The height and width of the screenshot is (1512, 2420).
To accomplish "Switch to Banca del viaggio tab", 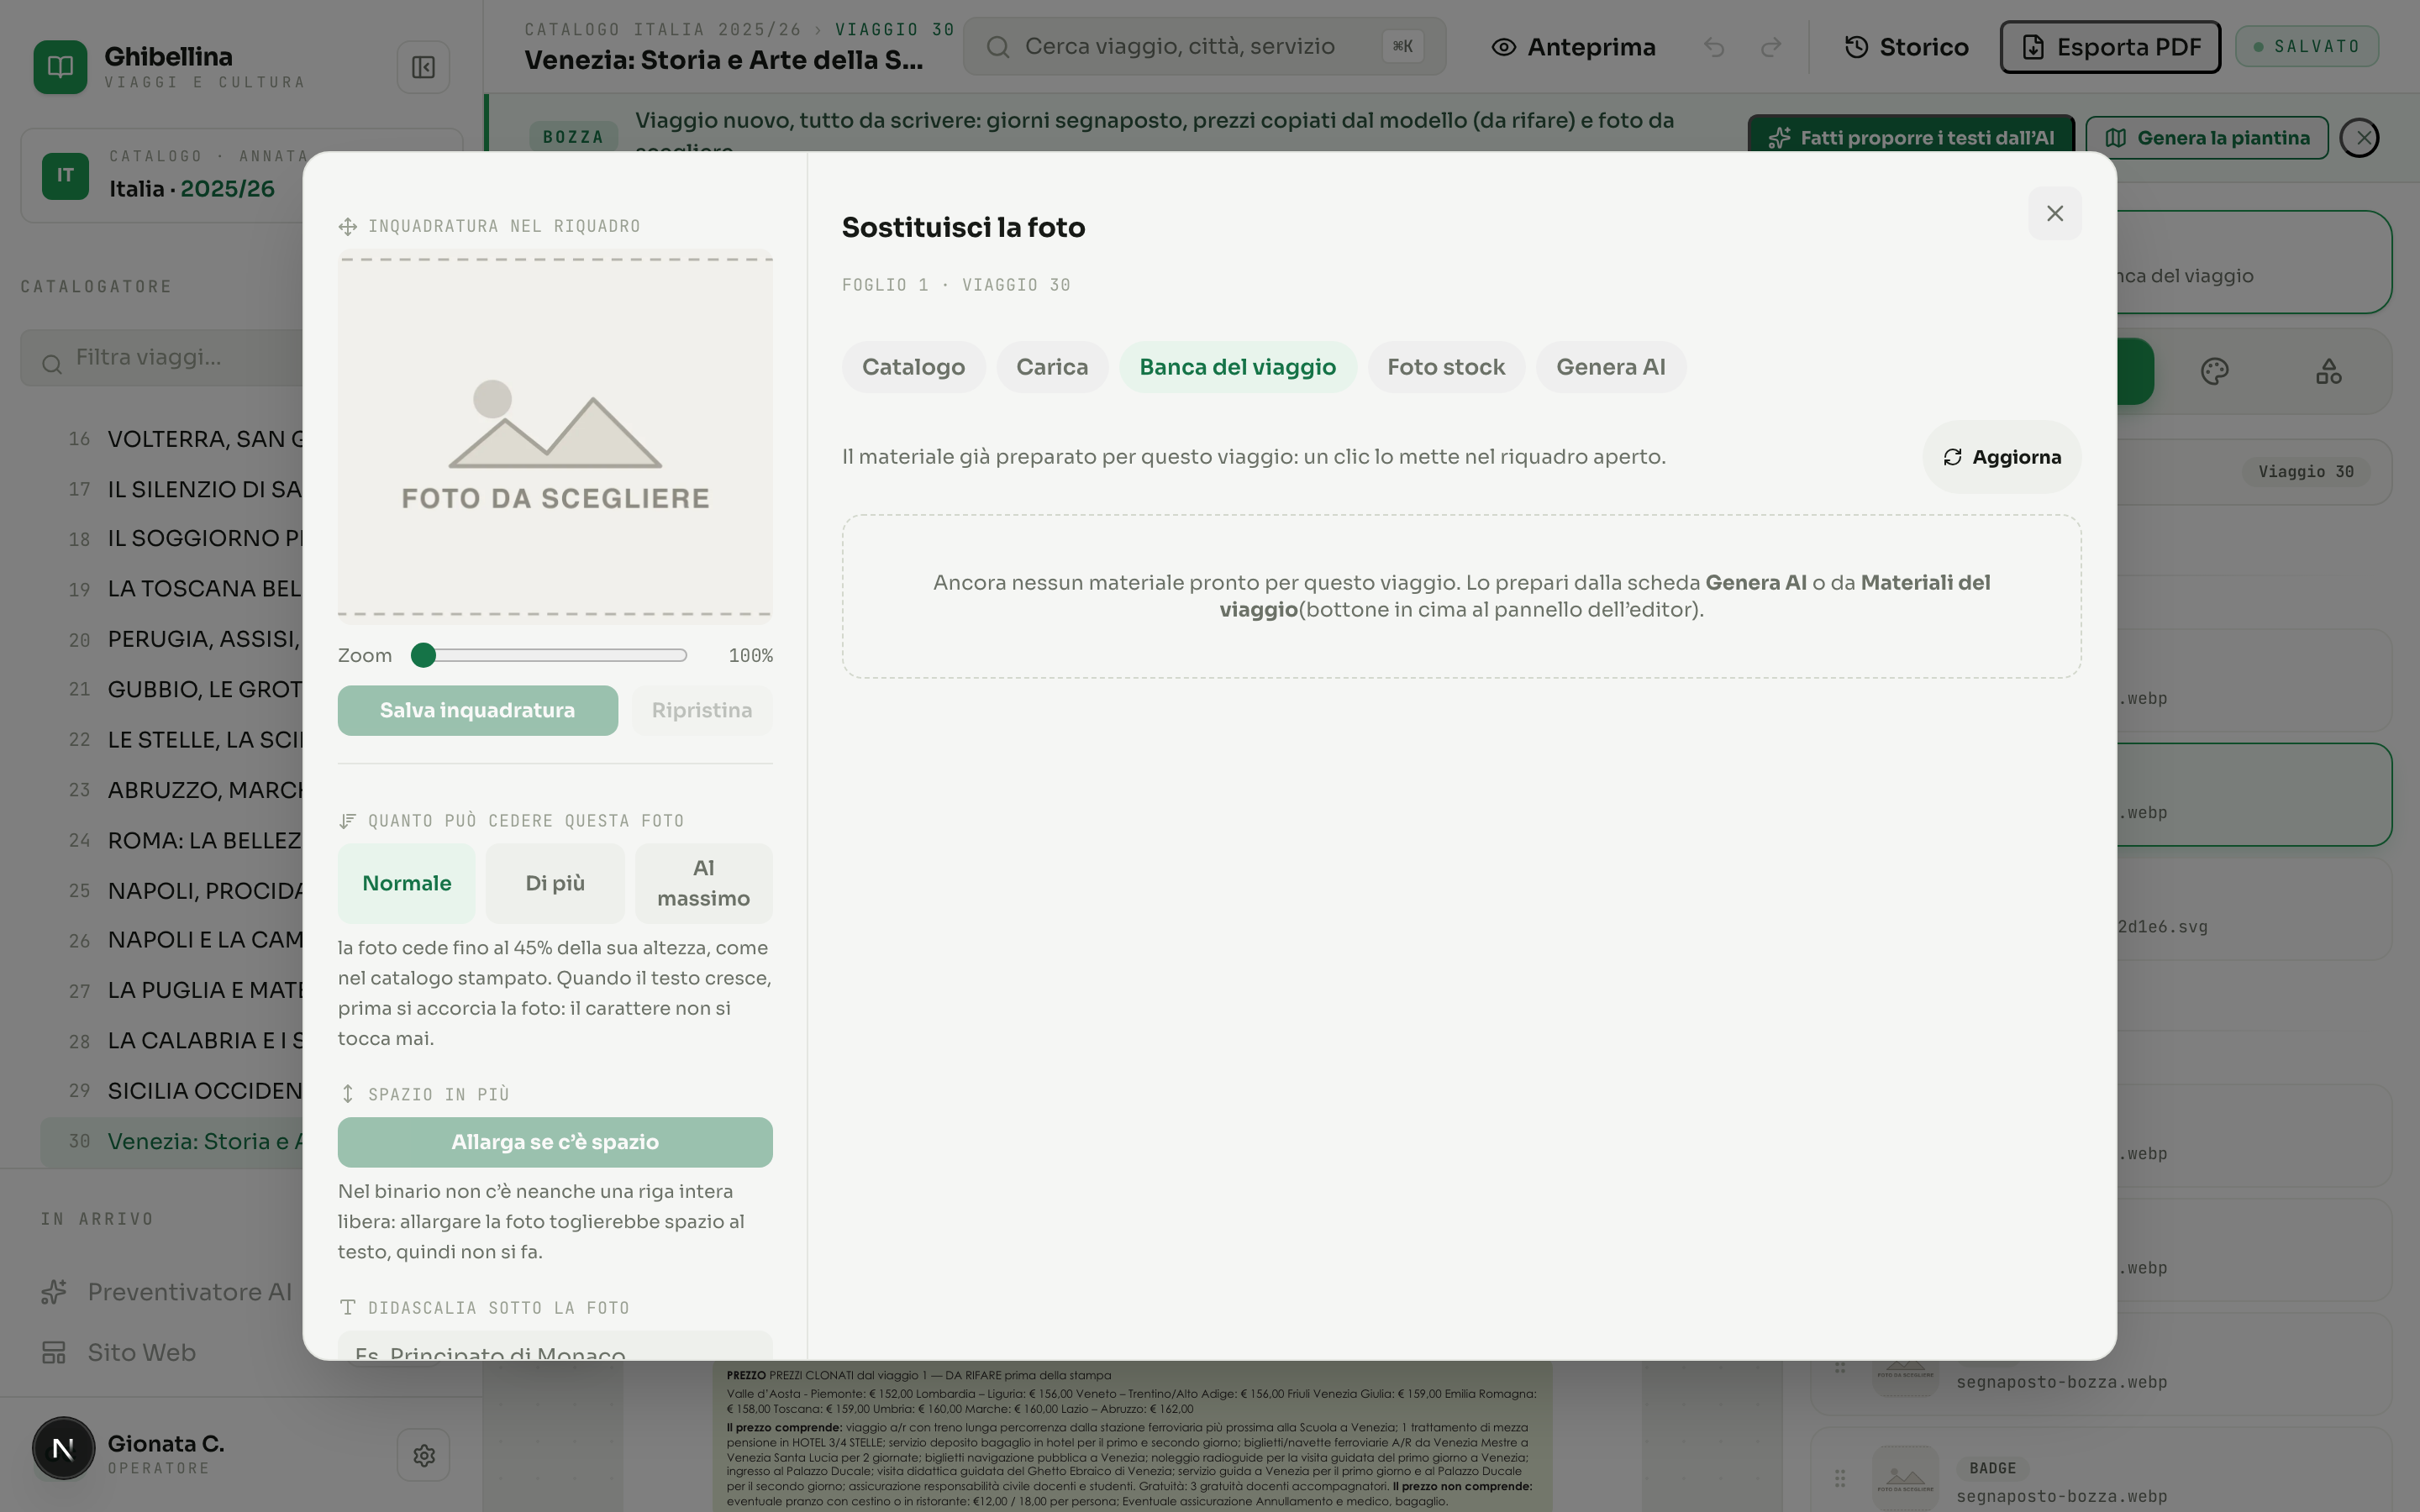I will pyautogui.click(x=1237, y=367).
